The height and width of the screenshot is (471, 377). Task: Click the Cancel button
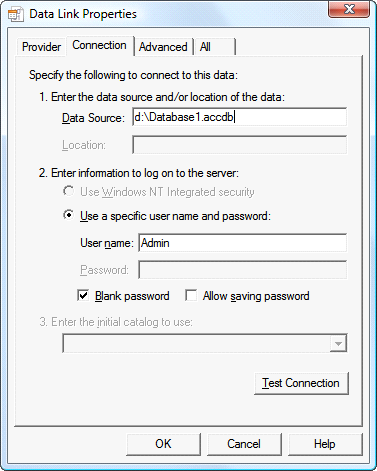coord(244,444)
